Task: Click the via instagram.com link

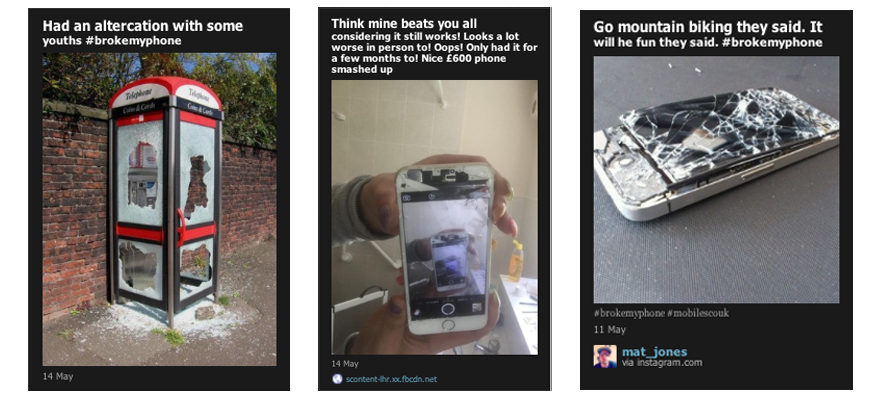Action: (x=662, y=363)
